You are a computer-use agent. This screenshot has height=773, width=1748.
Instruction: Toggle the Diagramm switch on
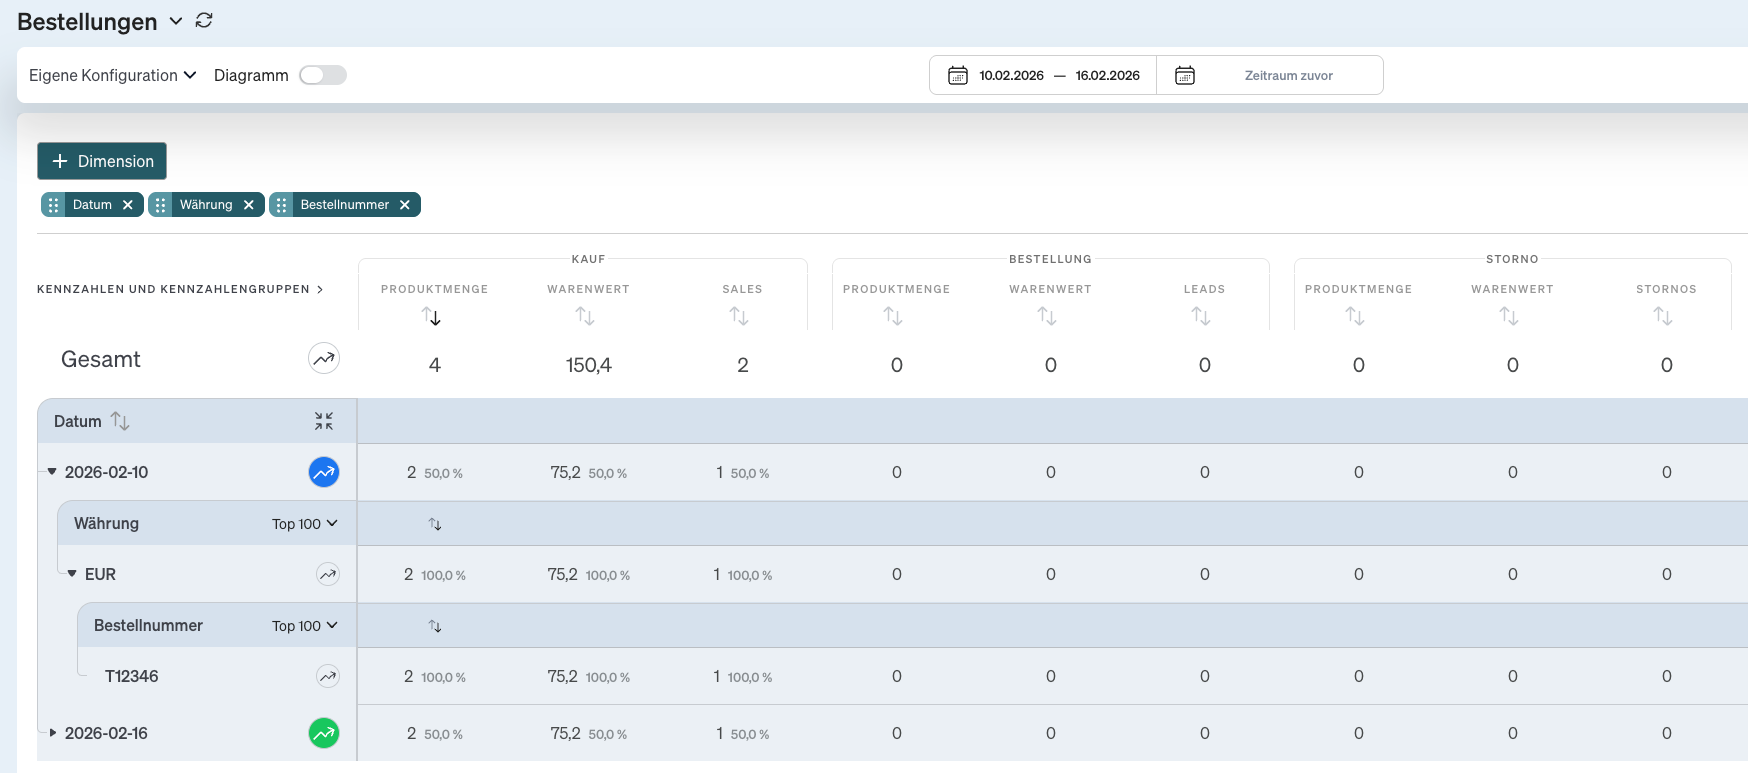[322, 75]
